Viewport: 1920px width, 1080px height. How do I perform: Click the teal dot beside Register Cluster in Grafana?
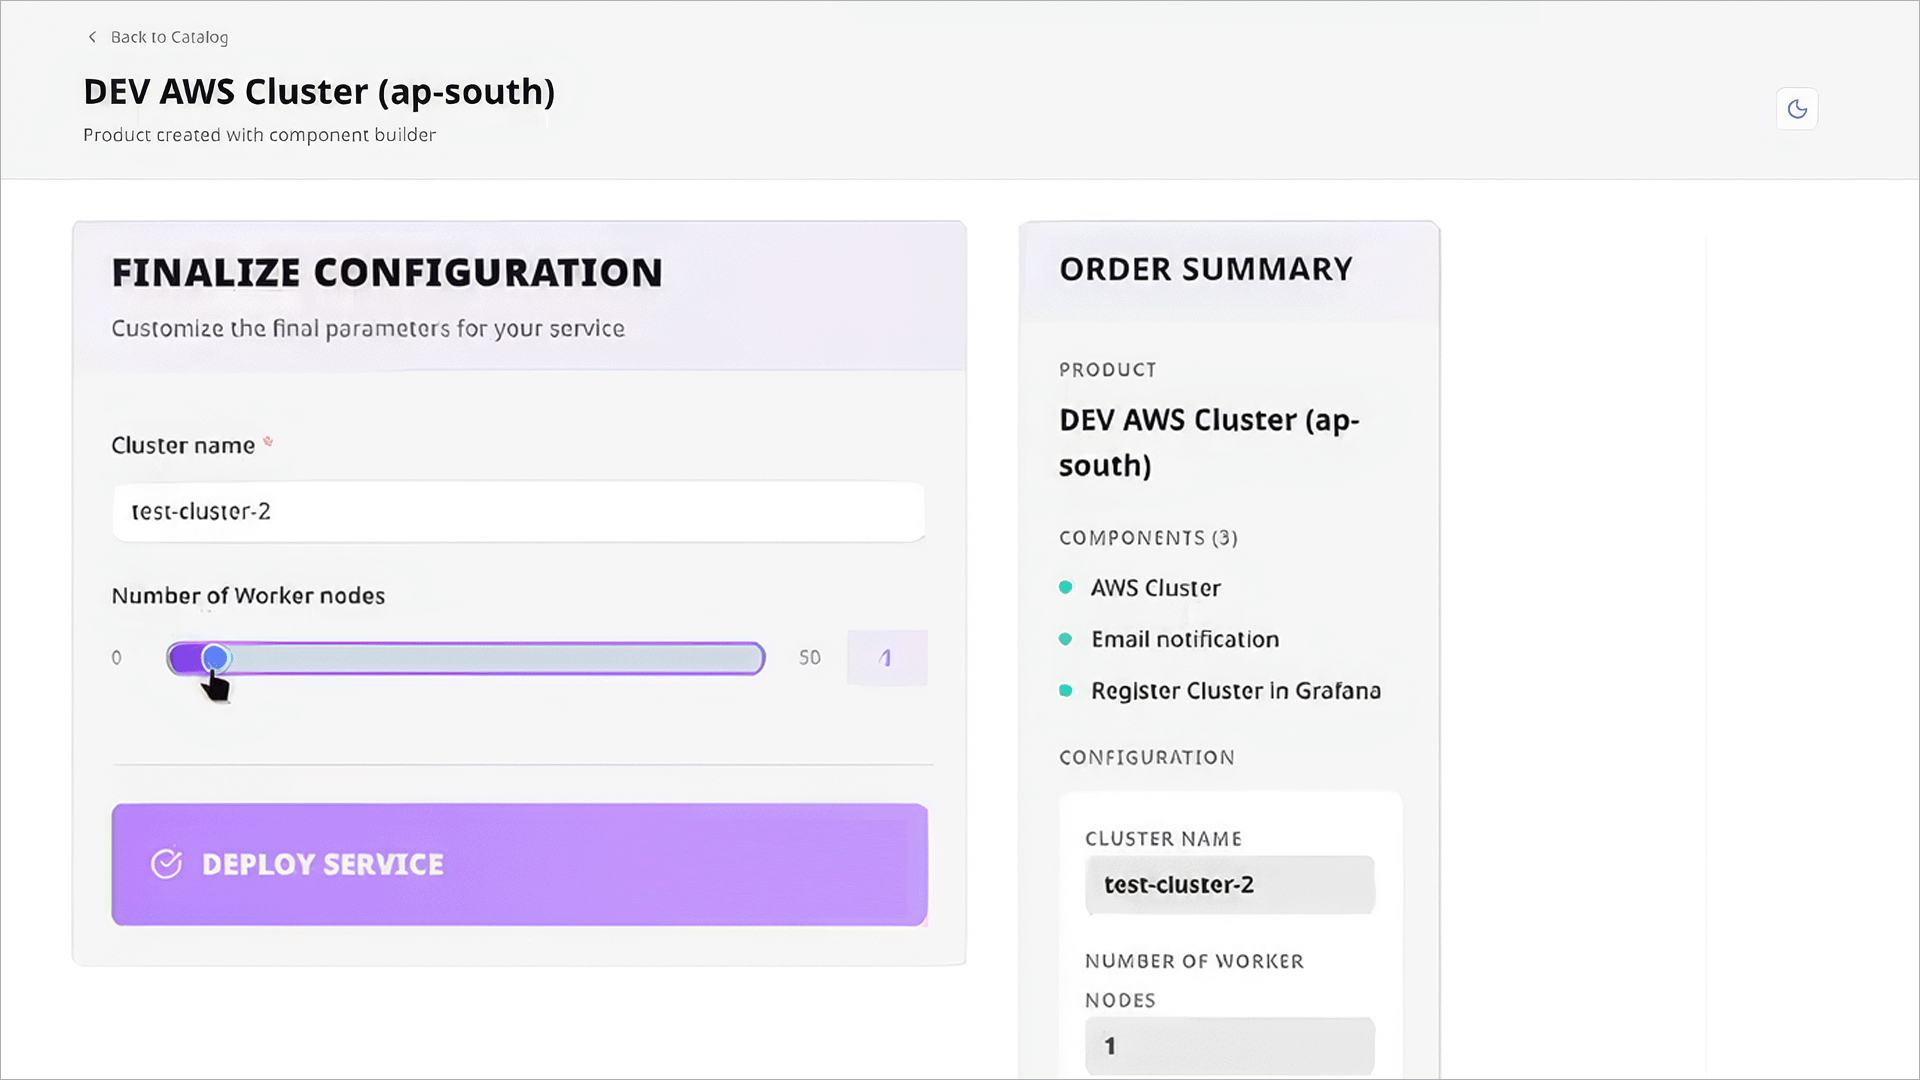tap(1065, 691)
